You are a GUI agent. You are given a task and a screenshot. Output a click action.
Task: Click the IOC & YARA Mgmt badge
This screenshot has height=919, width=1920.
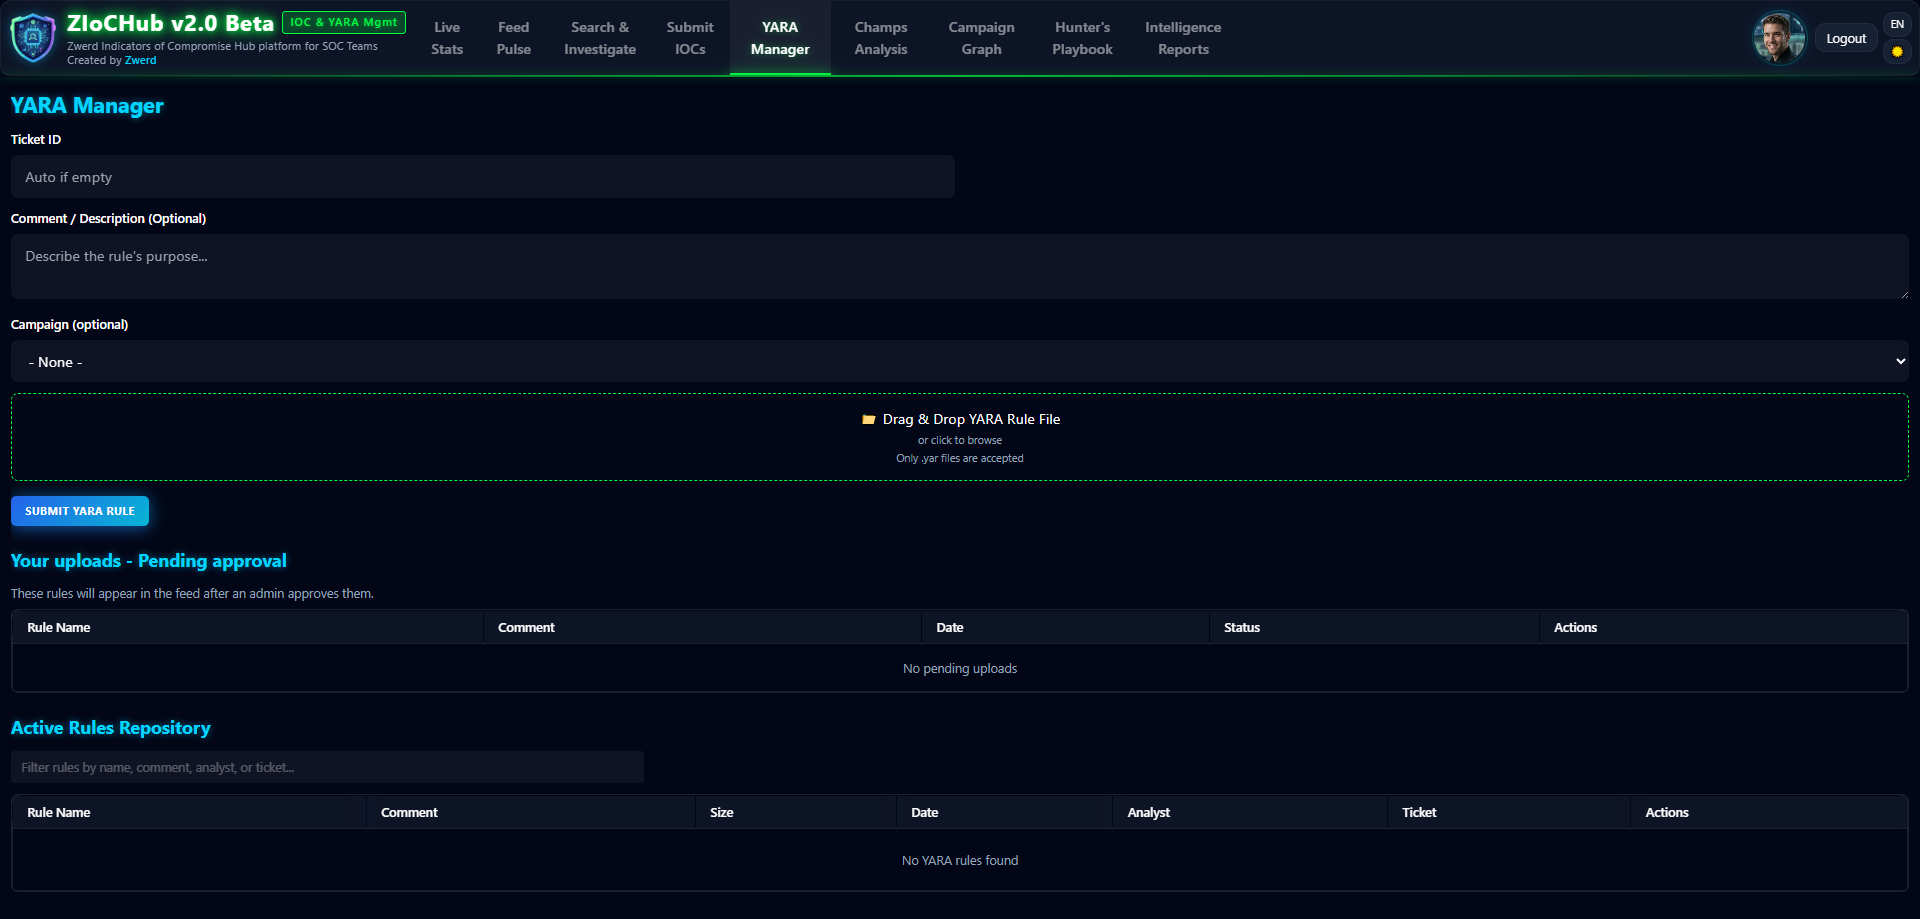(343, 22)
